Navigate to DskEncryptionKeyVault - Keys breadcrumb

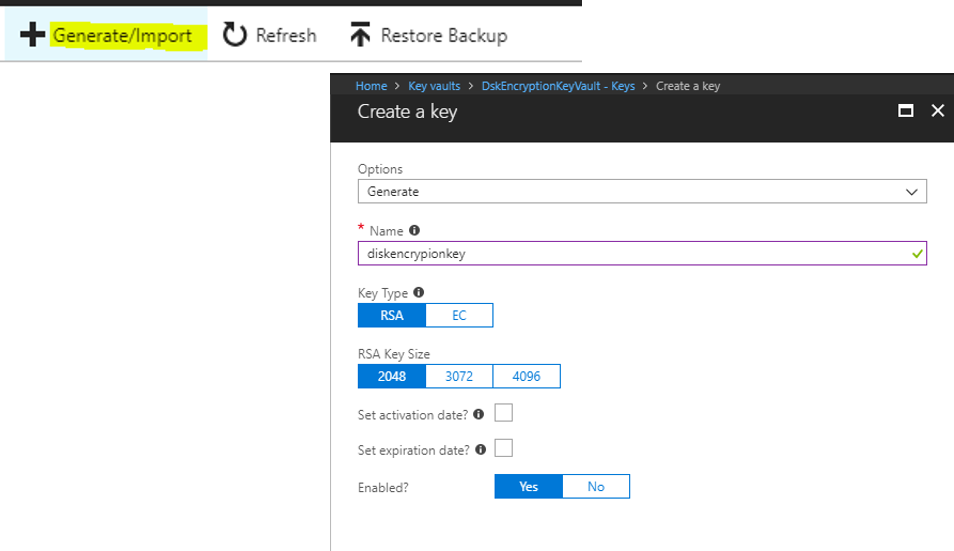[x=558, y=86]
